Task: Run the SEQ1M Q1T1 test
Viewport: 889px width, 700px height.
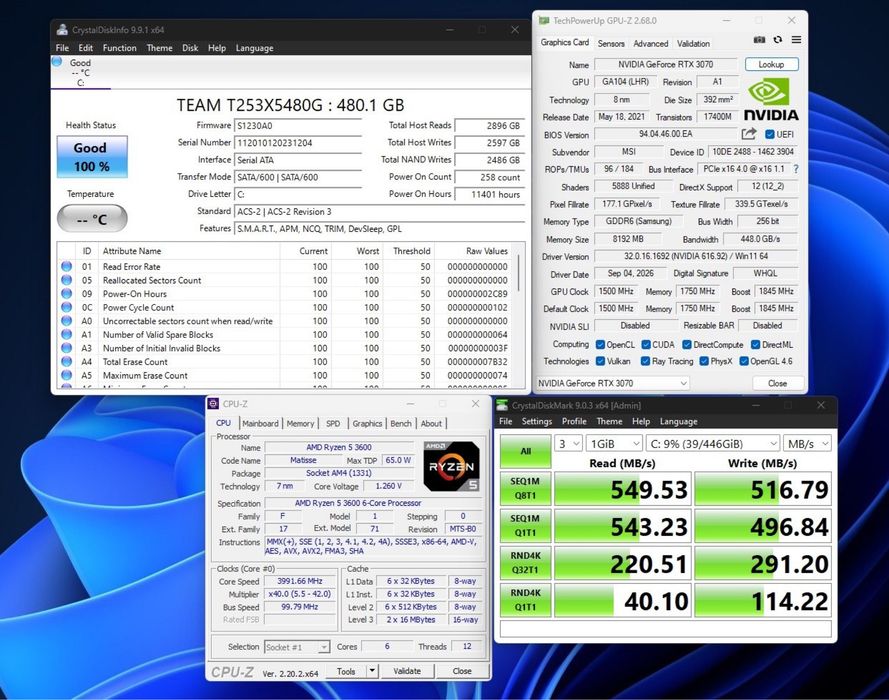Action: [525, 525]
